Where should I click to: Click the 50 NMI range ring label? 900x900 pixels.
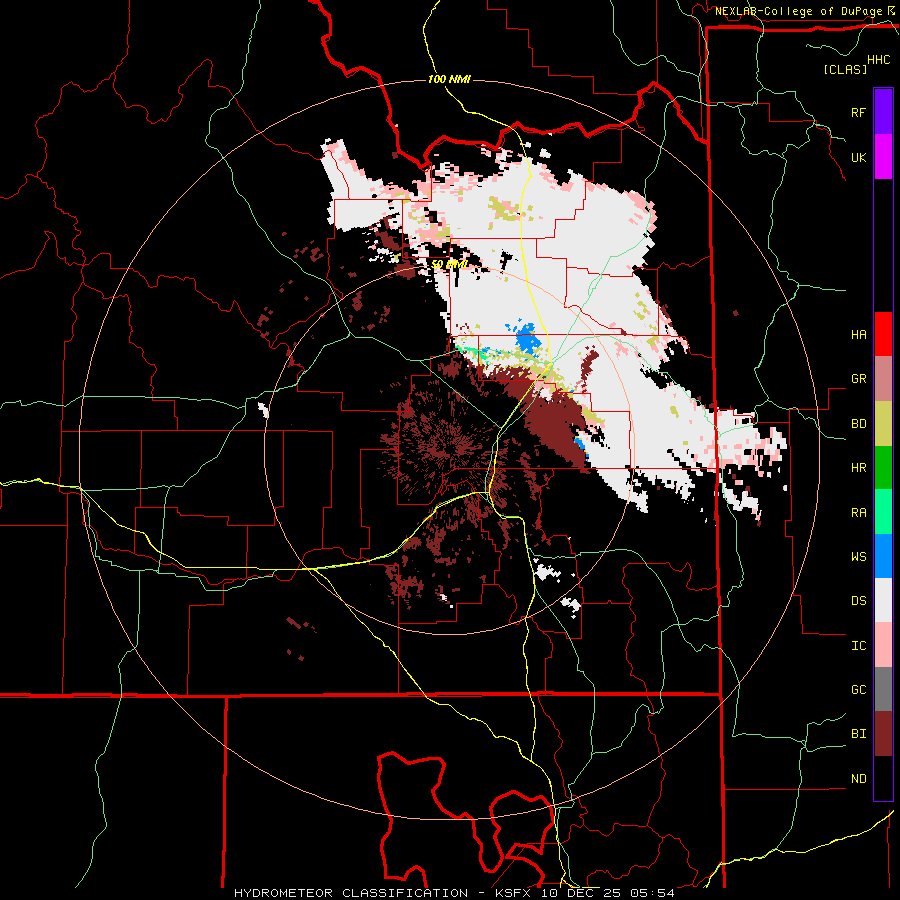(x=449, y=264)
